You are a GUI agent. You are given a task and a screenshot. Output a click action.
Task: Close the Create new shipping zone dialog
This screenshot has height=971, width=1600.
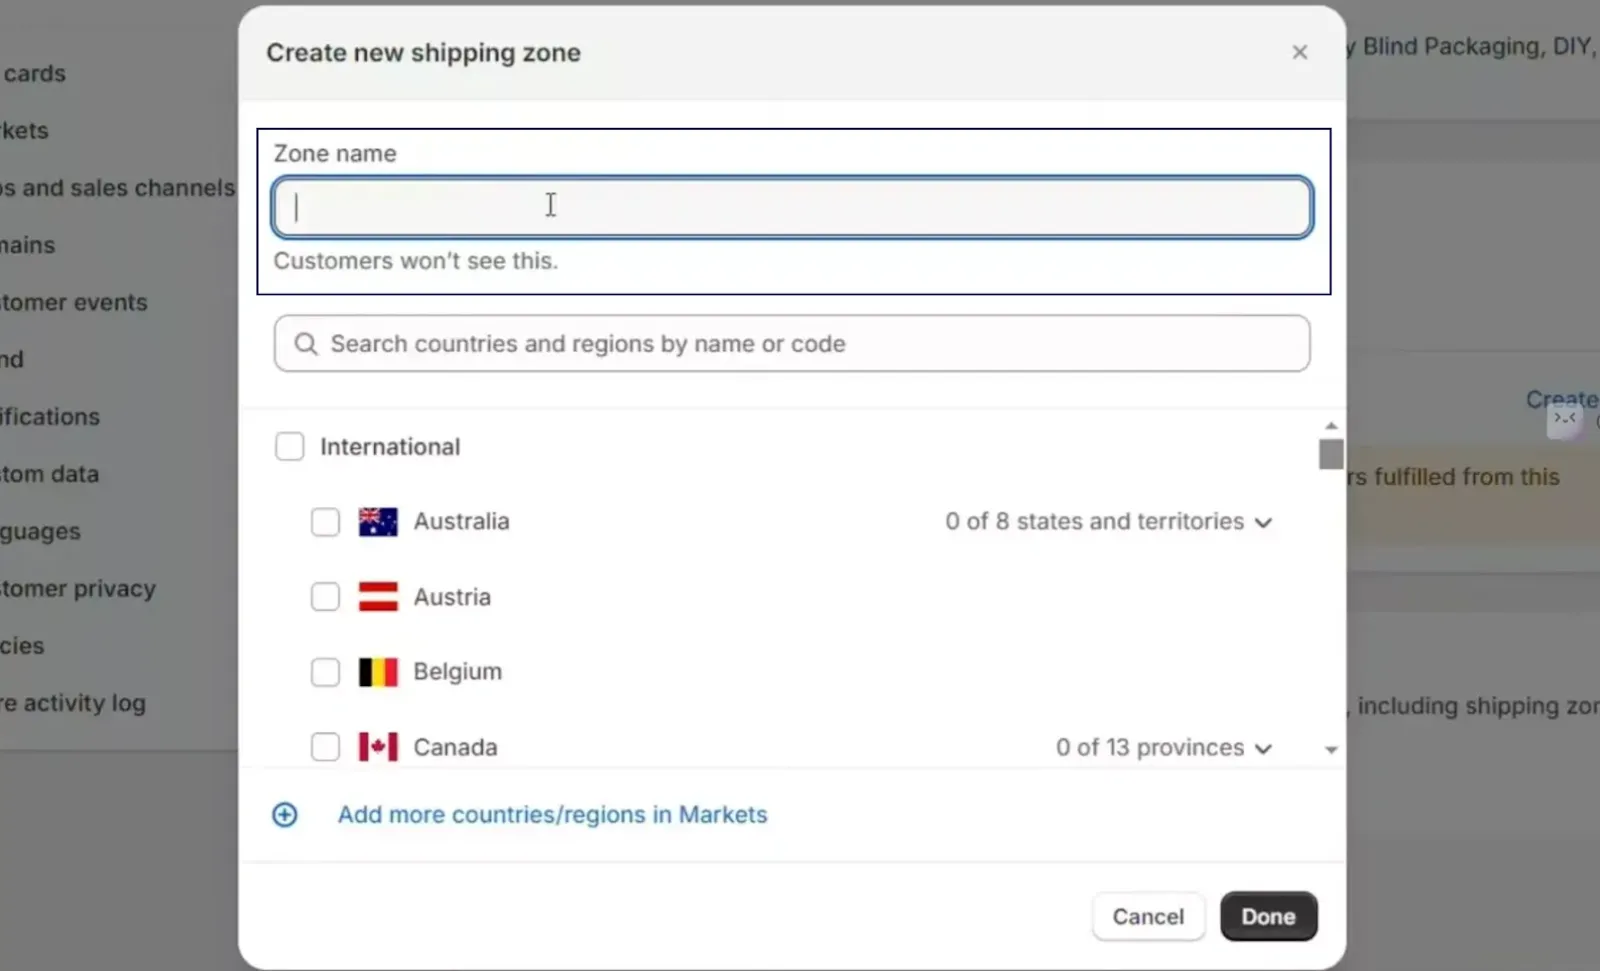[x=1299, y=52]
